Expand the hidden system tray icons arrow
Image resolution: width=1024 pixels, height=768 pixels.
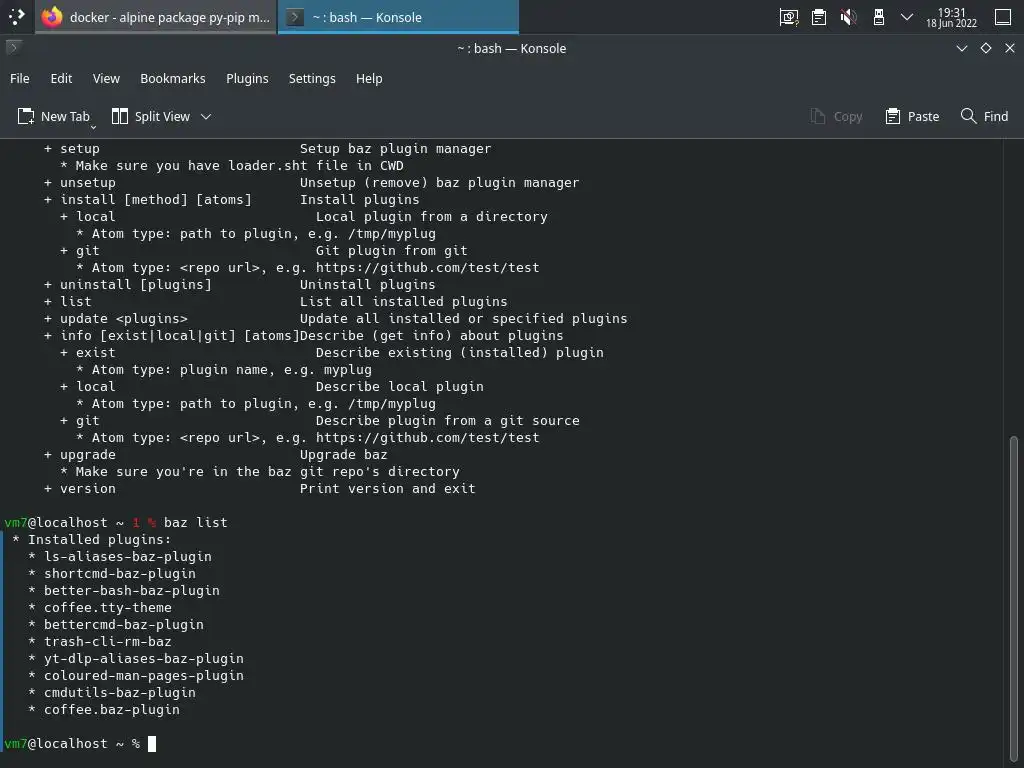tap(906, 17)
